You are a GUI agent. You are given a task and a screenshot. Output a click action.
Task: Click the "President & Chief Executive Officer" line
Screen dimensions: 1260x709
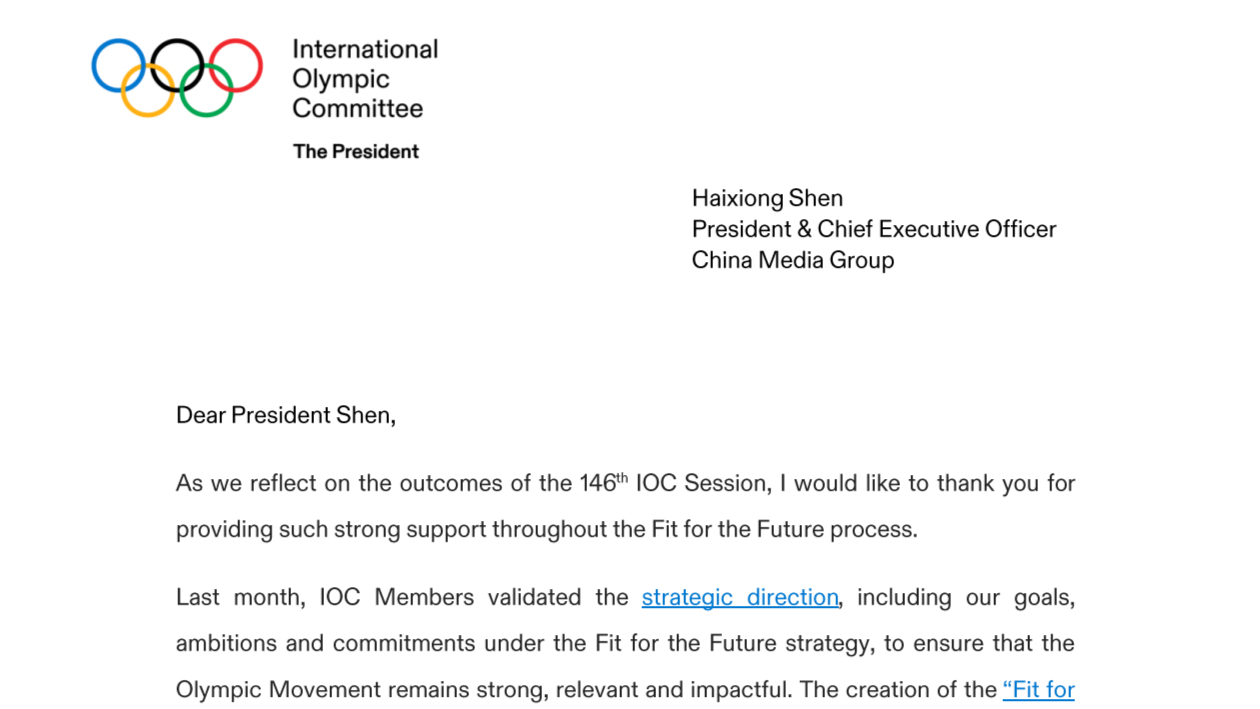(874, 229)
